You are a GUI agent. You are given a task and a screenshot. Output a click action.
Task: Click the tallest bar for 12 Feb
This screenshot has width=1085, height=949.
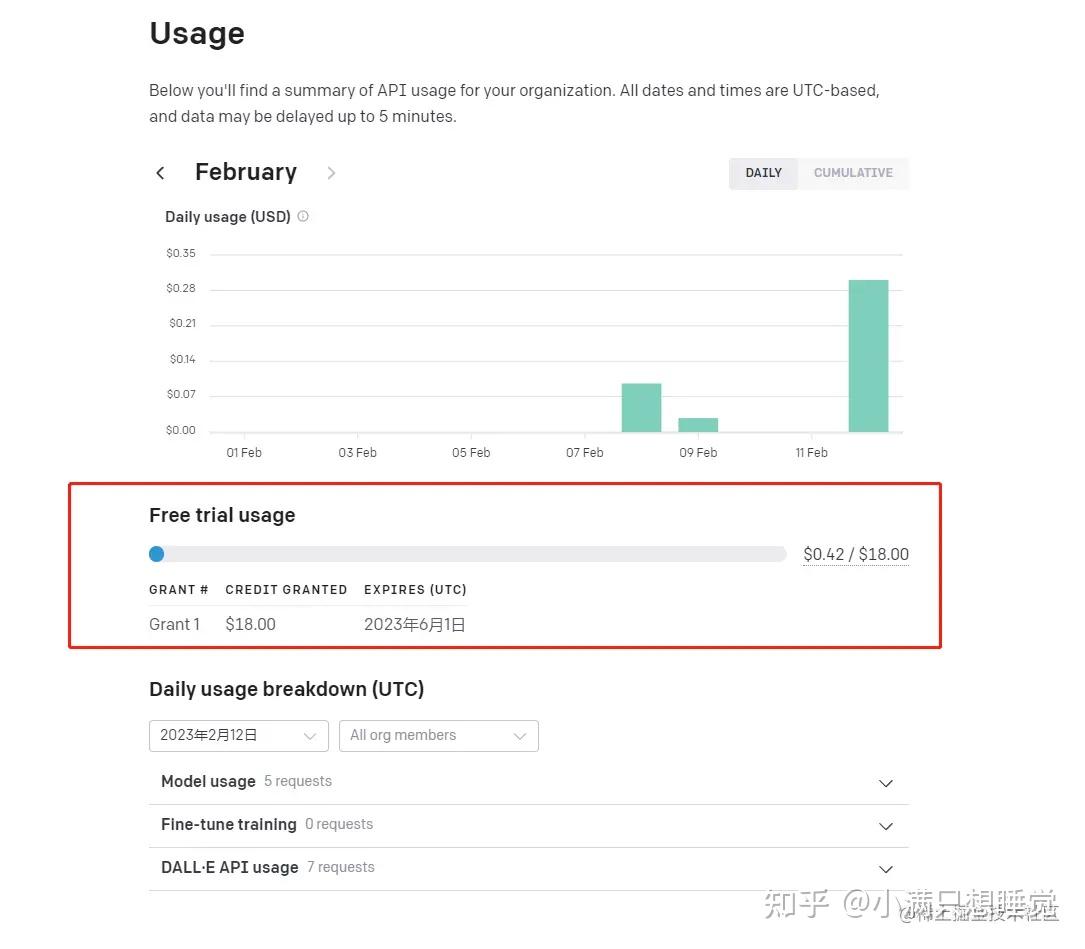tap(868, 356)
